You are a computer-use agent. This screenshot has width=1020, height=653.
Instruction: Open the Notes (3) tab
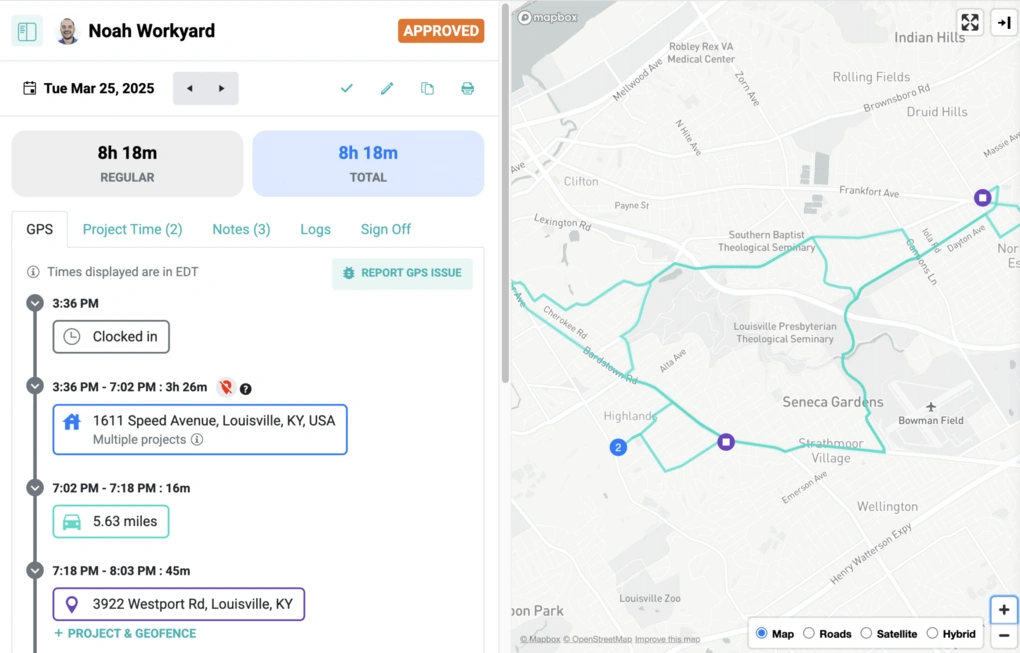click(x=241, y=230)
